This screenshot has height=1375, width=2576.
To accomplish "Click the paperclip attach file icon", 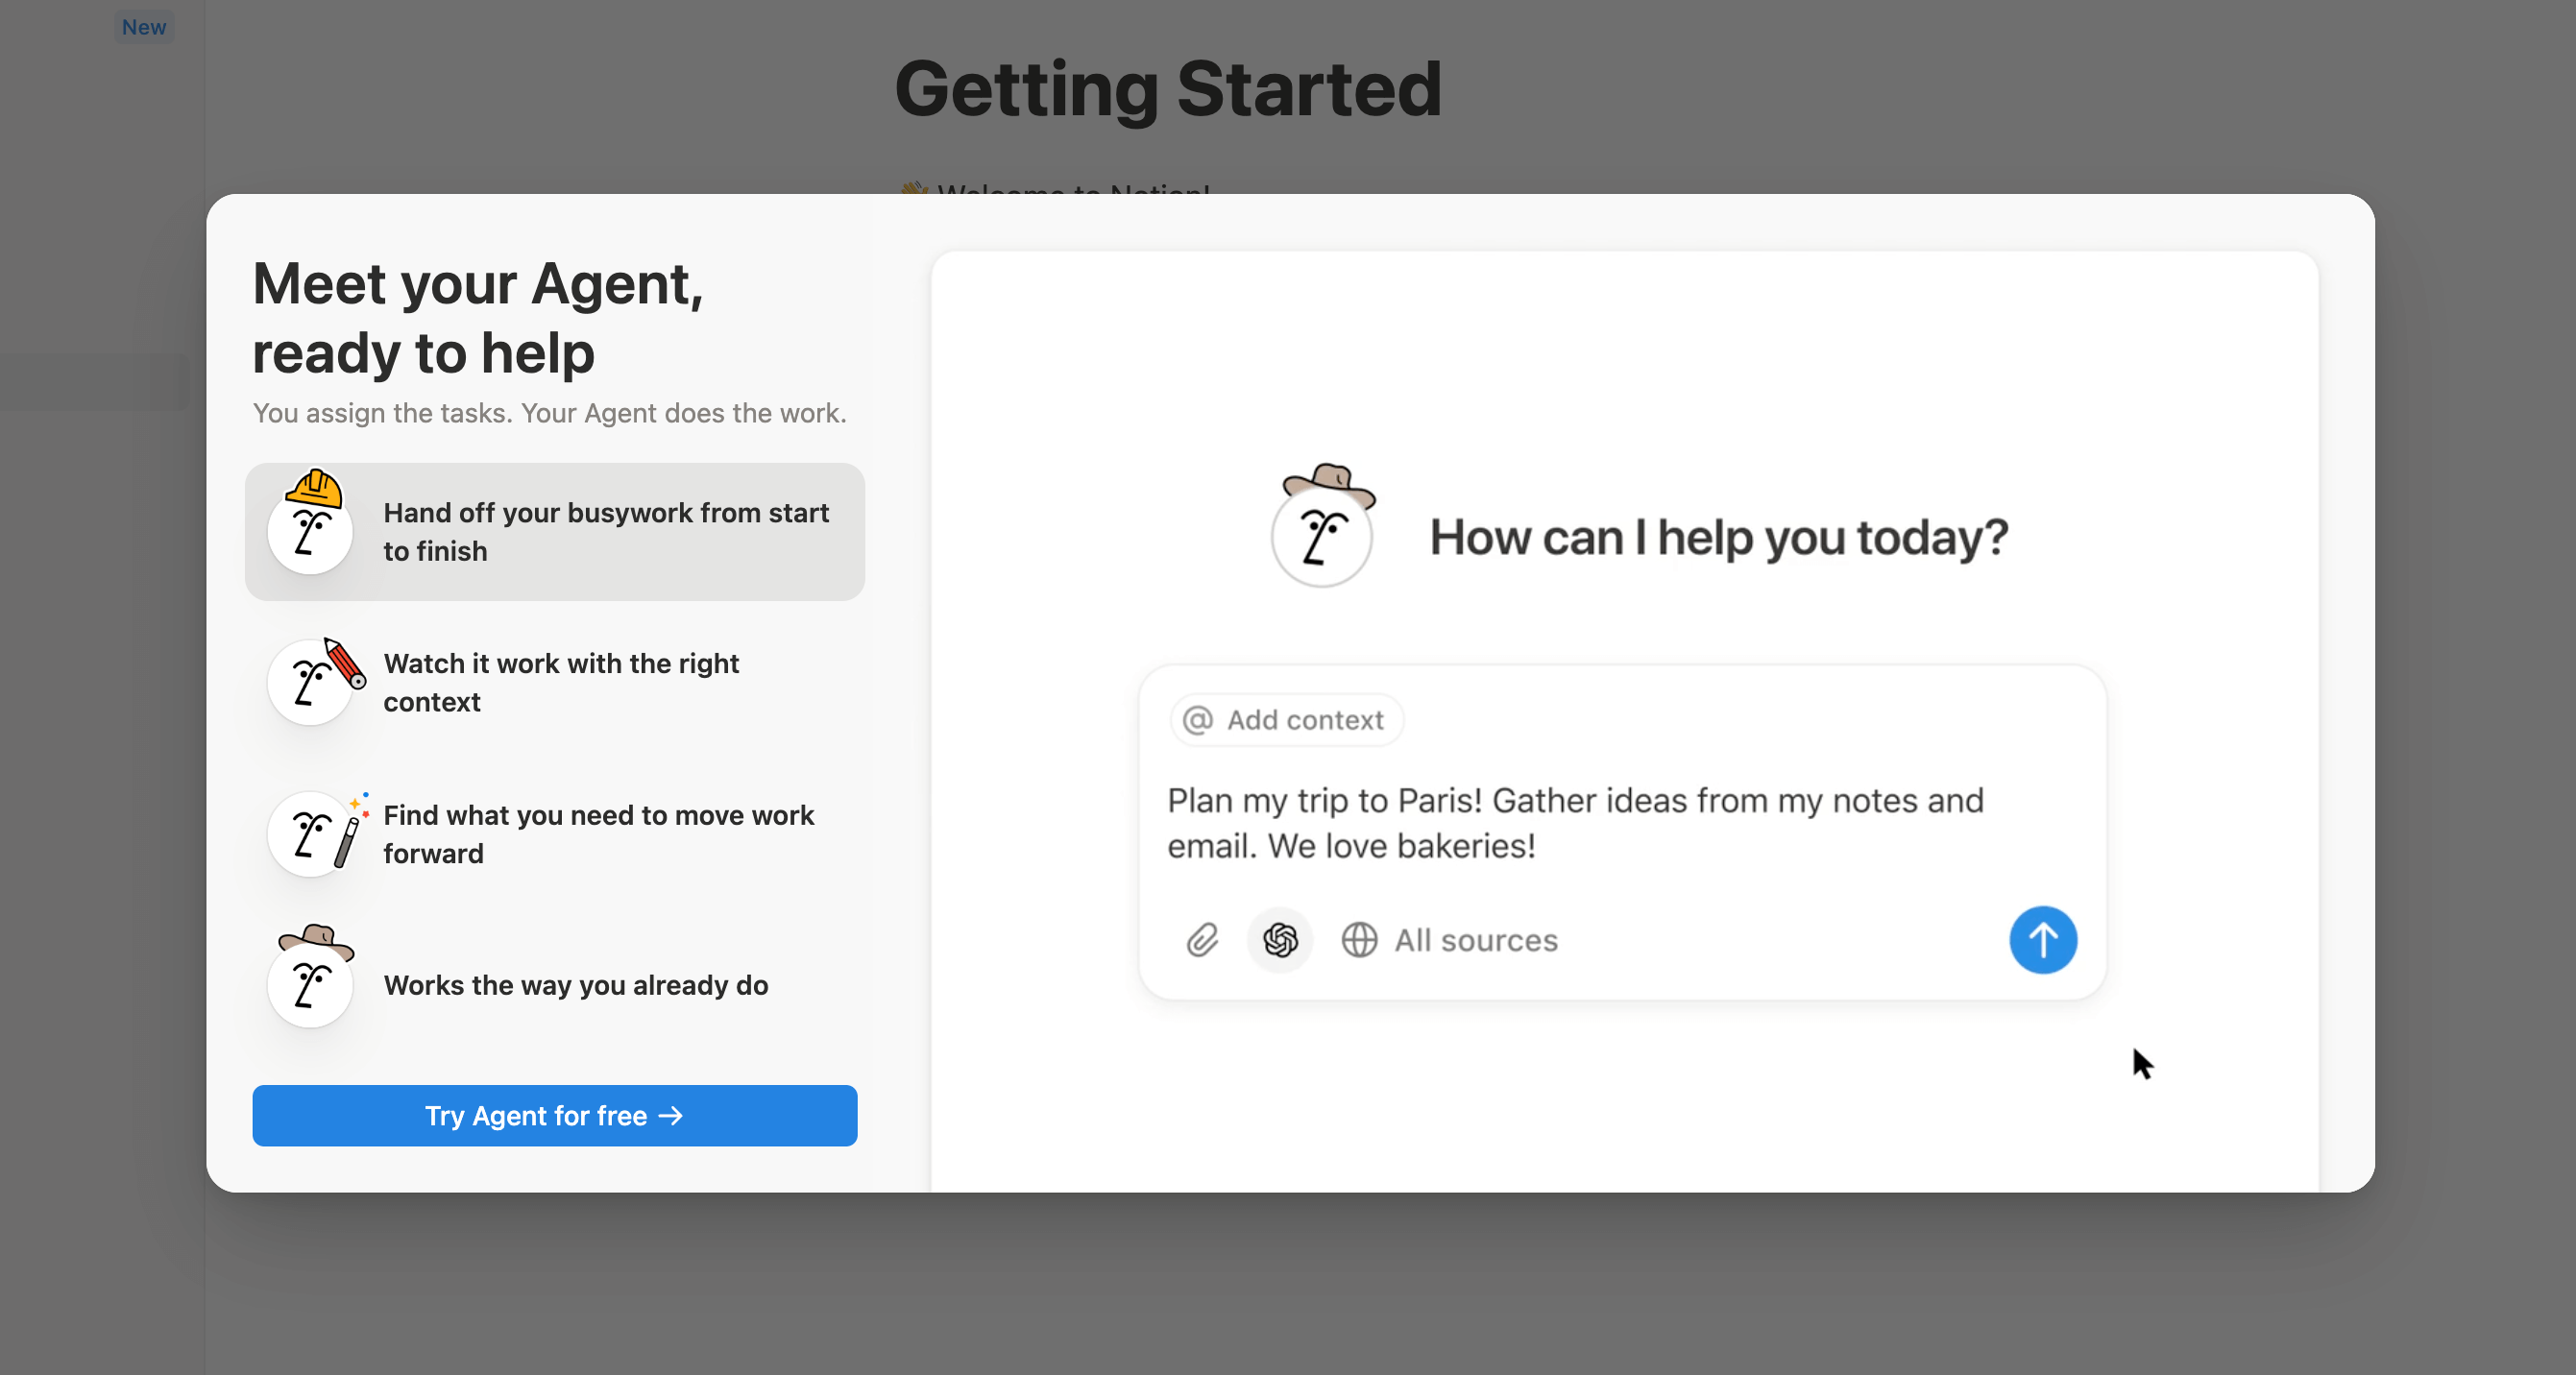I will coord(1202,940).
